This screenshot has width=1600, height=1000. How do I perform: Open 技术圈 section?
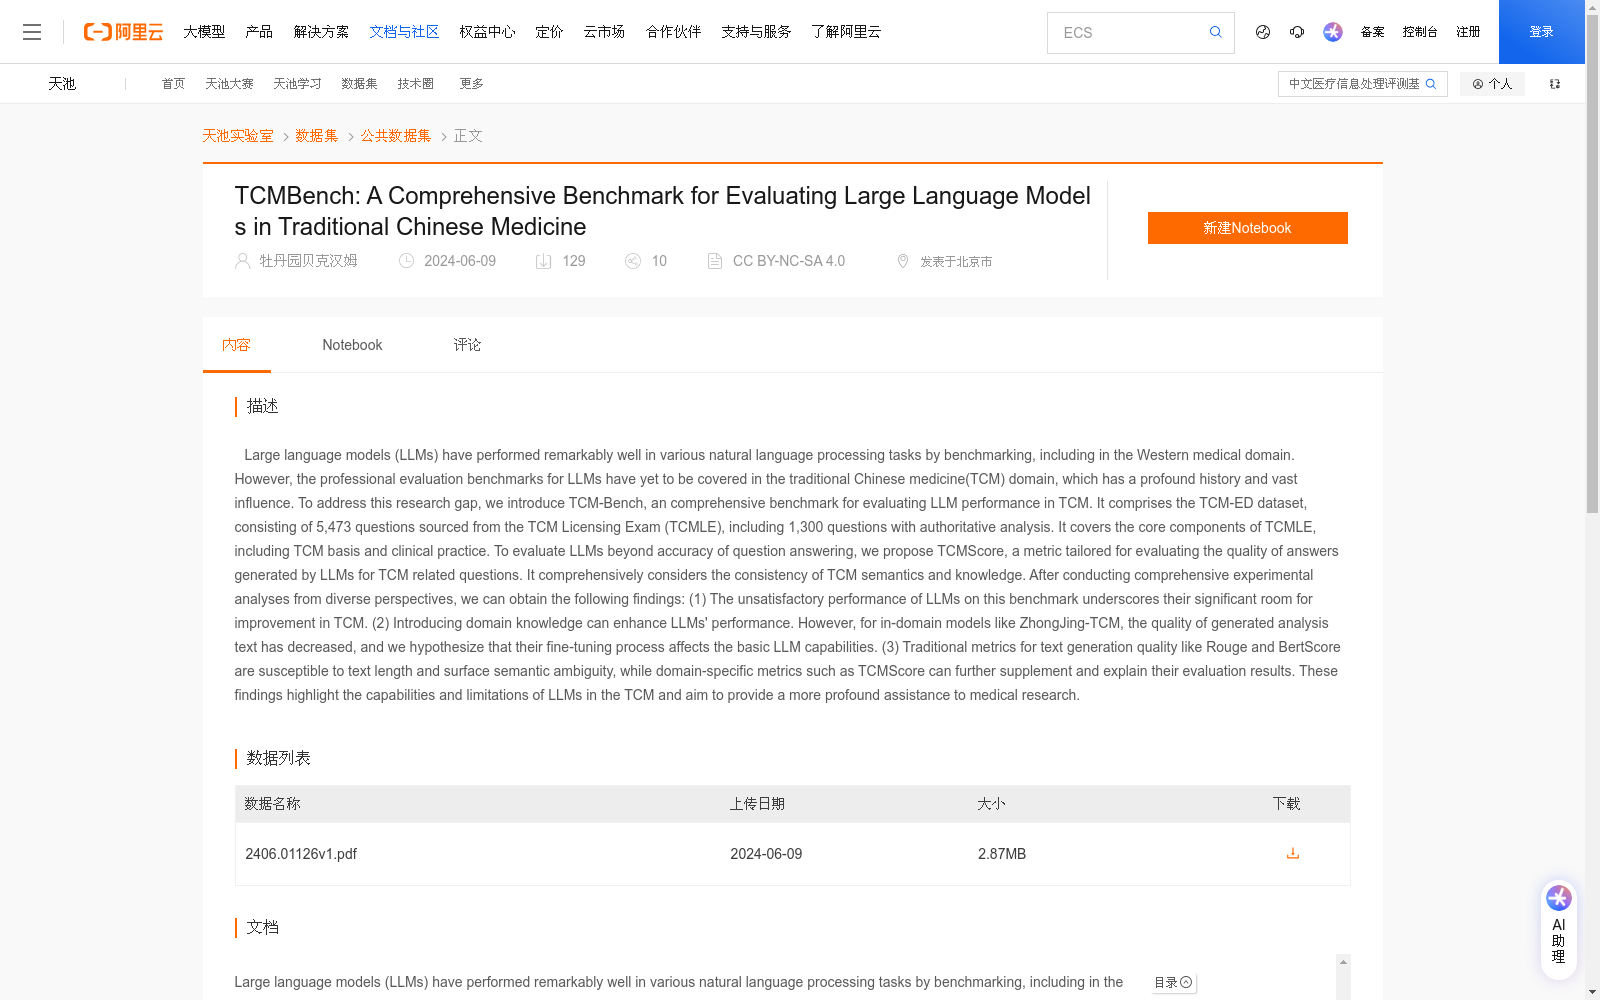pyautogui.click(x=415, y=84)
